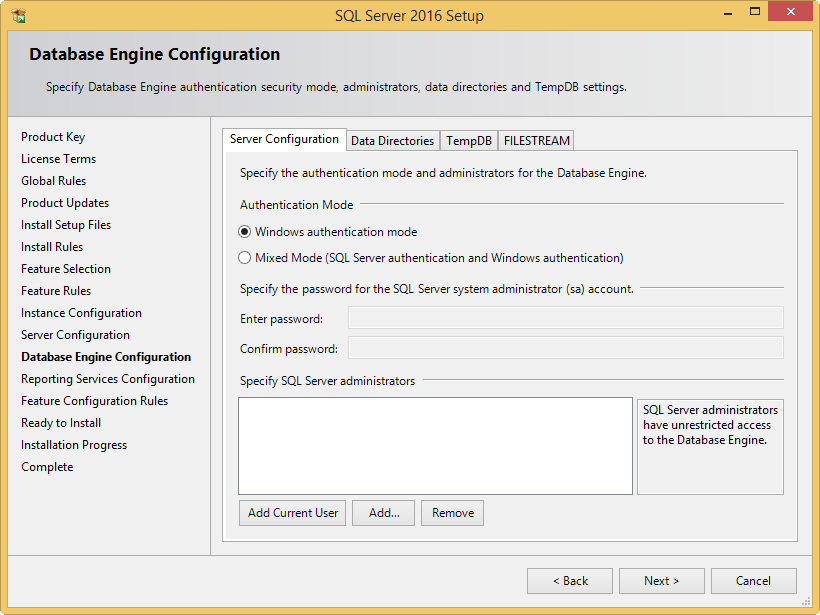Select the Feature Configuration Rules step
820x615 pixels.
(95, 401)
